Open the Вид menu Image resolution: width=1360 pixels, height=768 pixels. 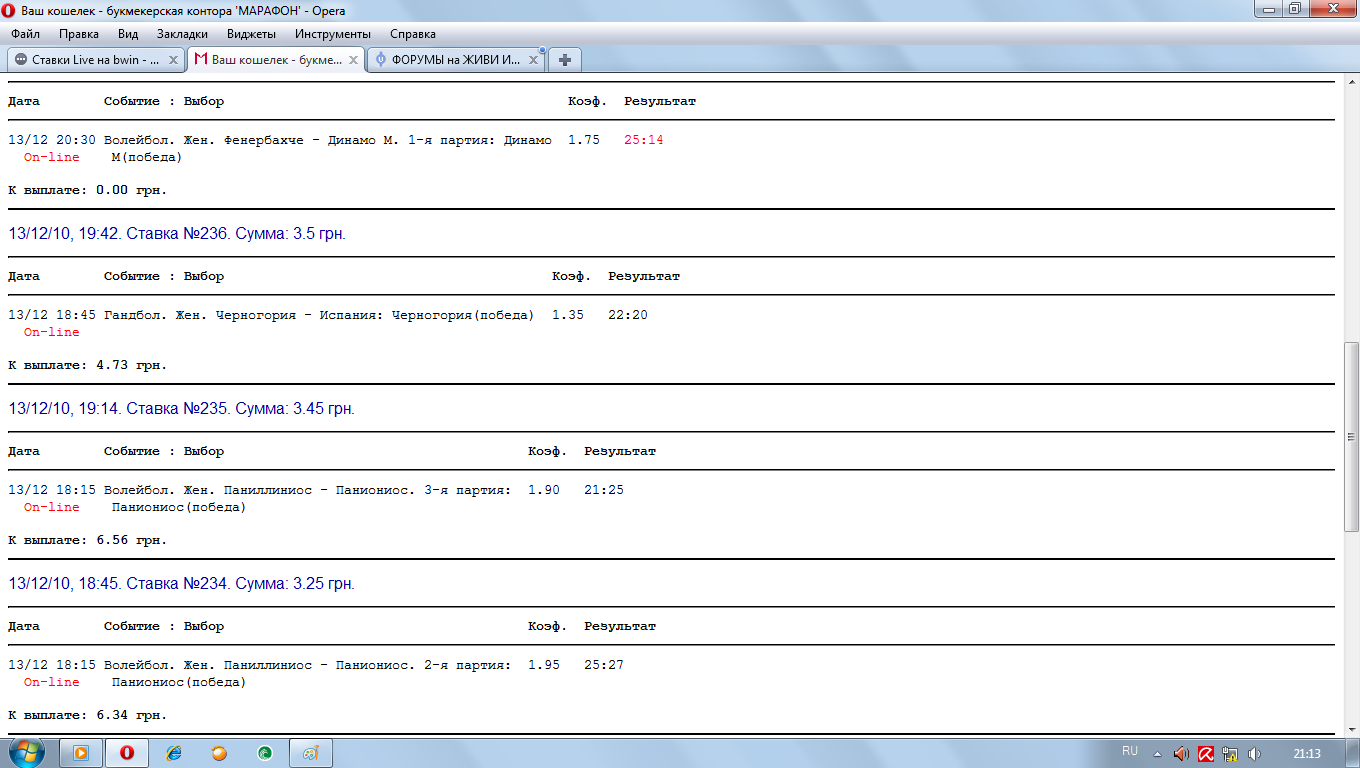(128, 34)
